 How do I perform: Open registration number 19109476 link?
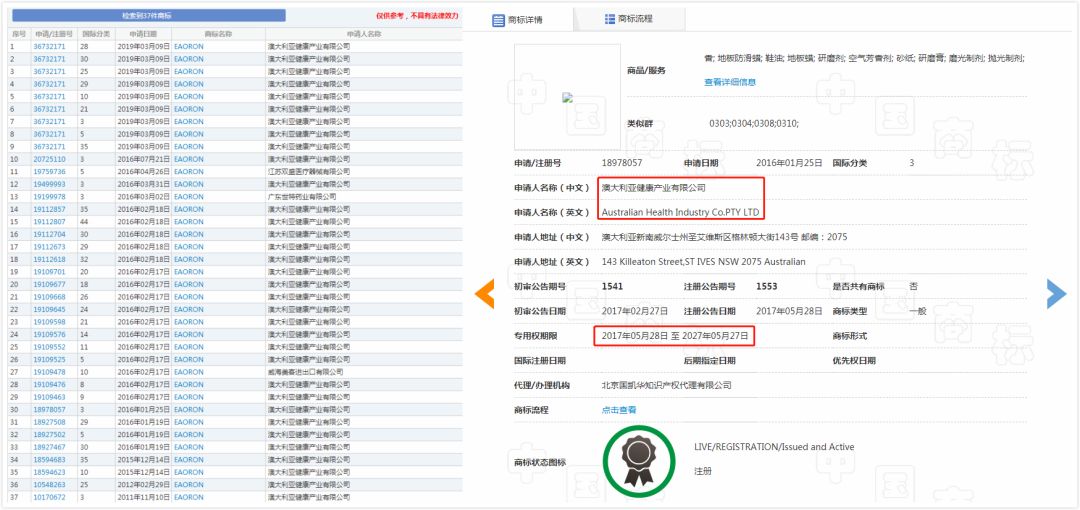[x=49, y=385]
